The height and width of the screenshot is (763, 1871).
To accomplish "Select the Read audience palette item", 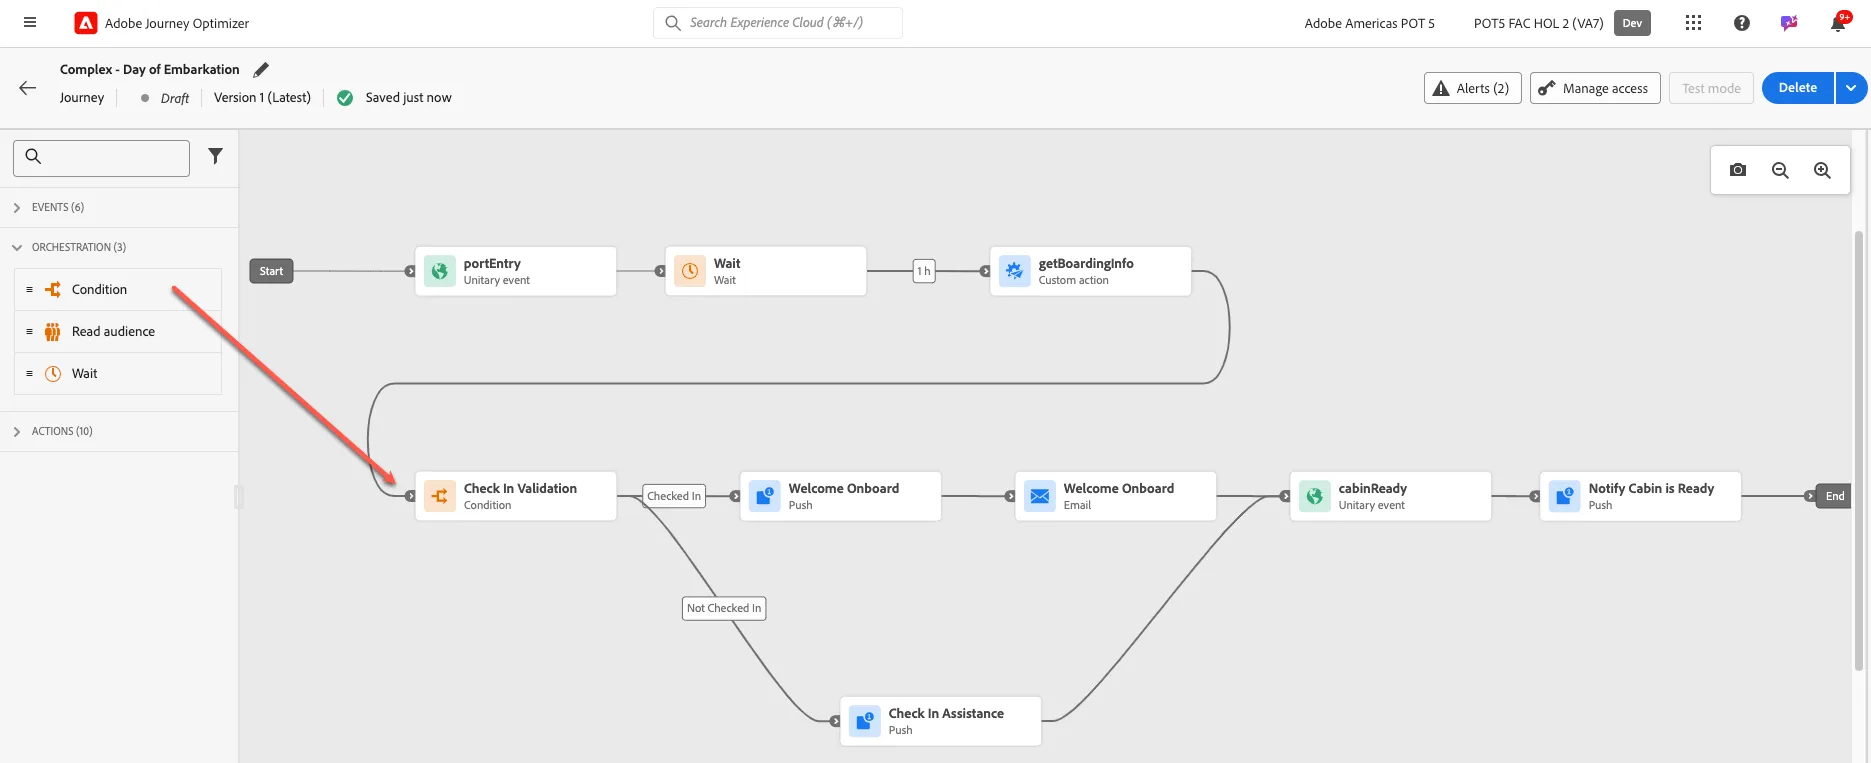I will coord(118,331).
